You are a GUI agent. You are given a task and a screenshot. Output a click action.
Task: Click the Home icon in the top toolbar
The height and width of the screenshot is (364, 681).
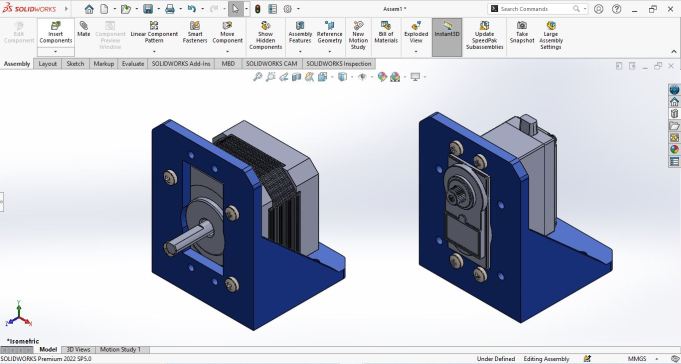click(89, 9)
